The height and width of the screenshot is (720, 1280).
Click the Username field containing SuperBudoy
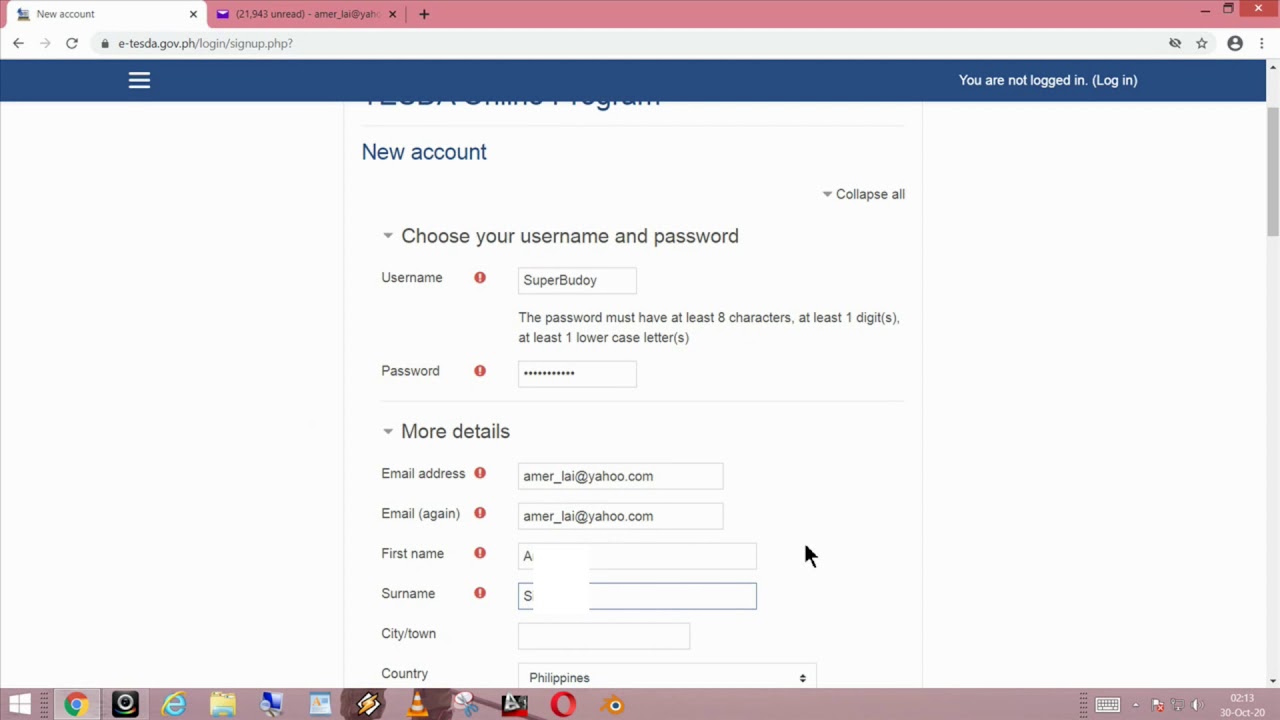point(577,280)
